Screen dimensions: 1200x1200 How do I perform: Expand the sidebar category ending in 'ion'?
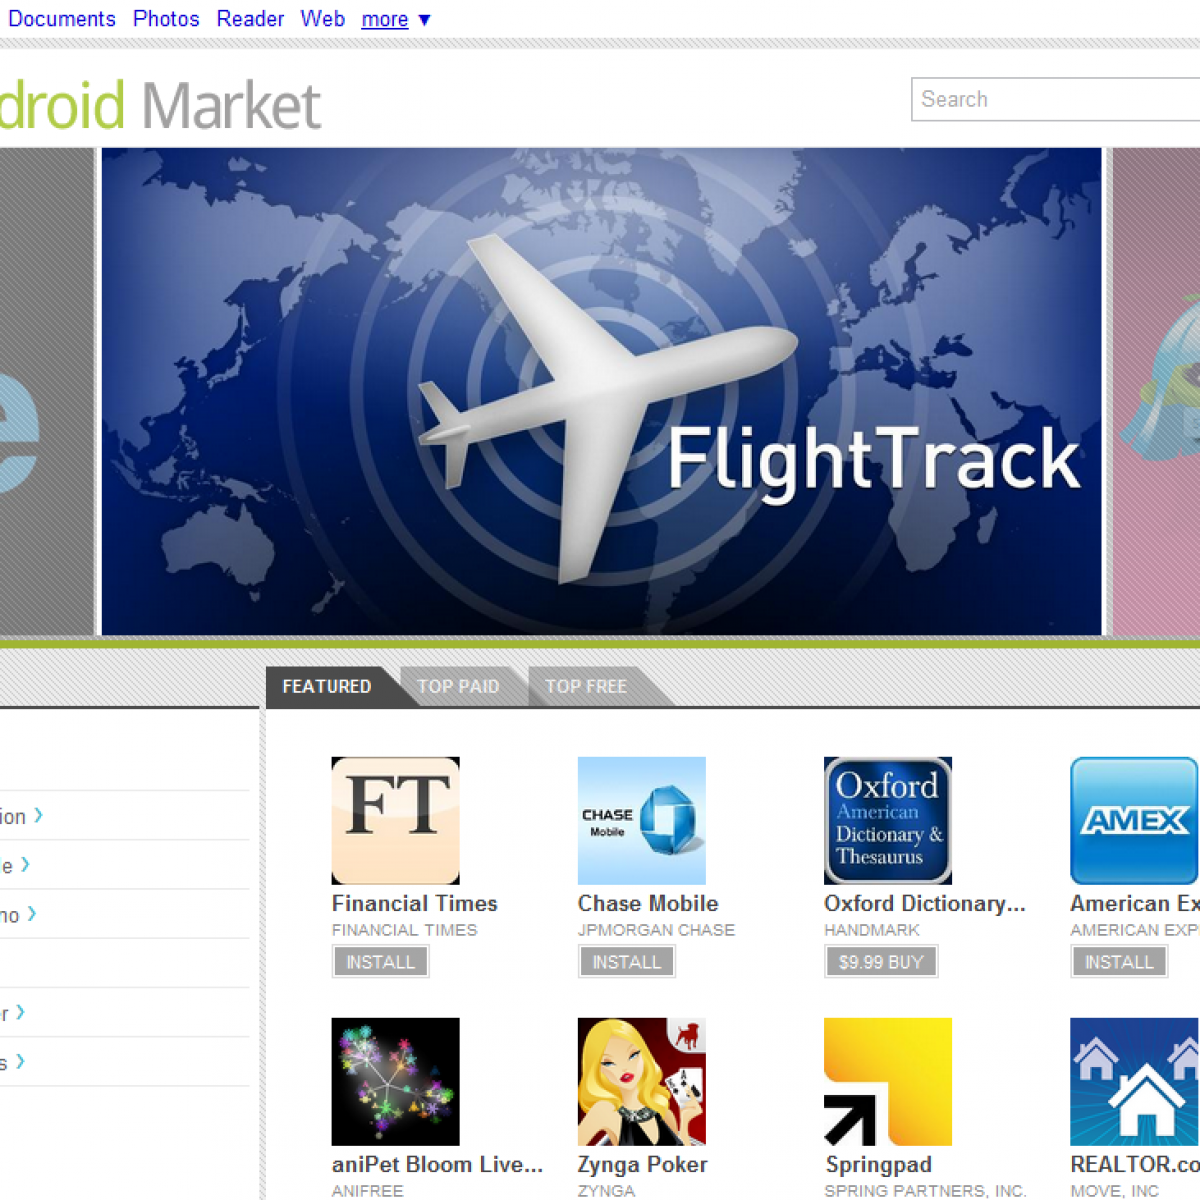coord(22,816)
